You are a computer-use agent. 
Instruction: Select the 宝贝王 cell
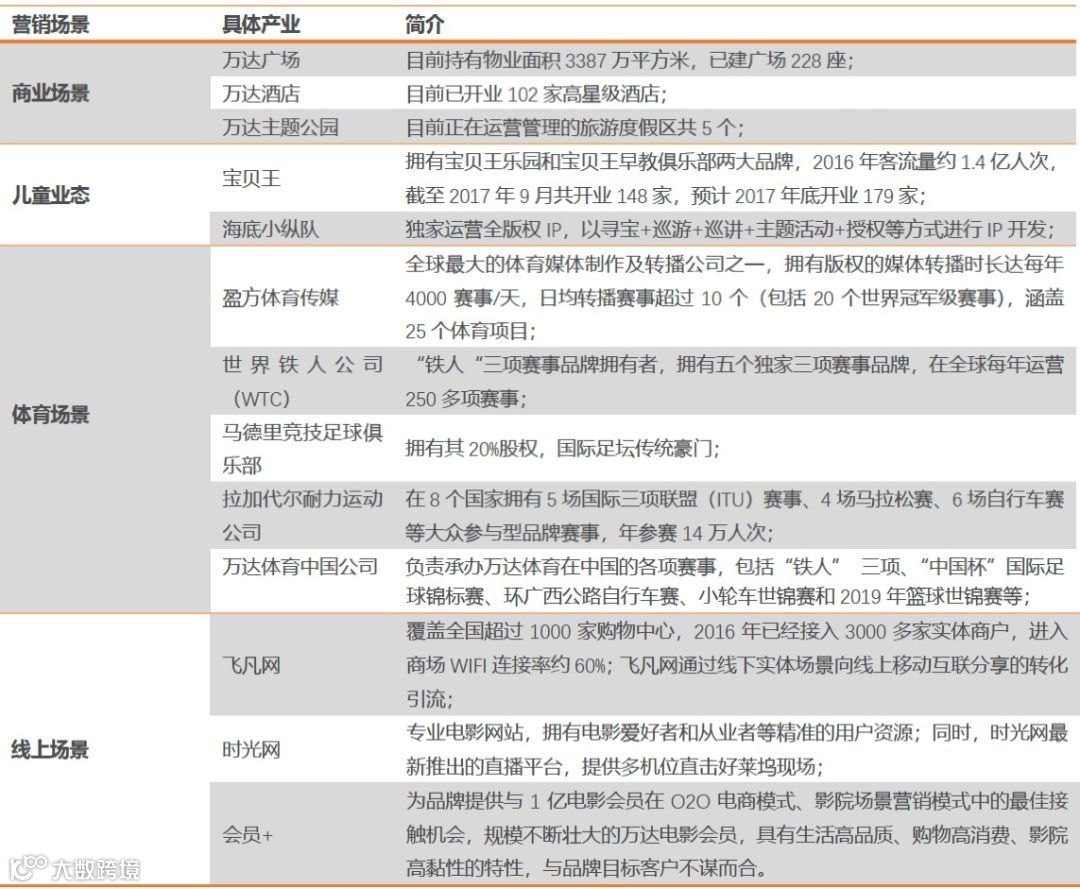251,178
